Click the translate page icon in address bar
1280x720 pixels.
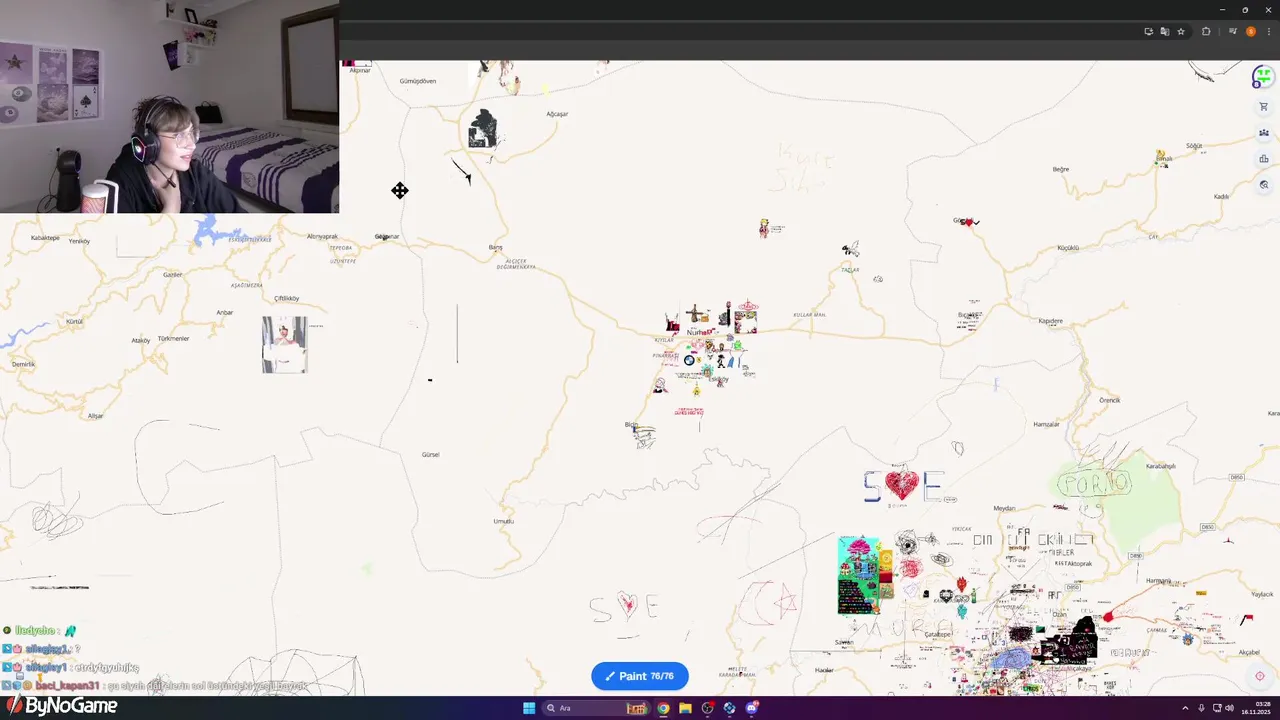click(1164, 32)
